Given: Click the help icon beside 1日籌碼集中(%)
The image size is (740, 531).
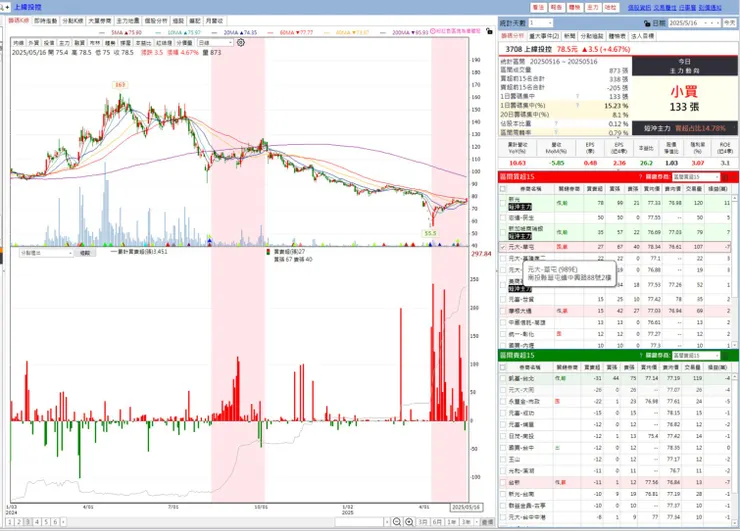Looking at the screenshot, I should coord(578,105).
